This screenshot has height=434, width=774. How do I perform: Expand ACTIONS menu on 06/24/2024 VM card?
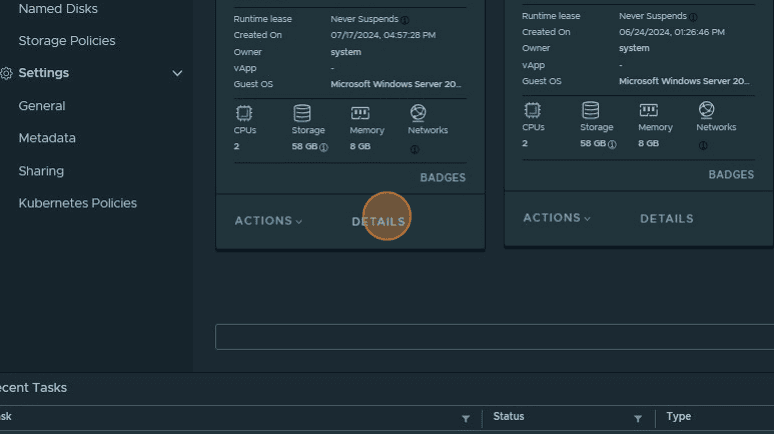tap(556, 218)
